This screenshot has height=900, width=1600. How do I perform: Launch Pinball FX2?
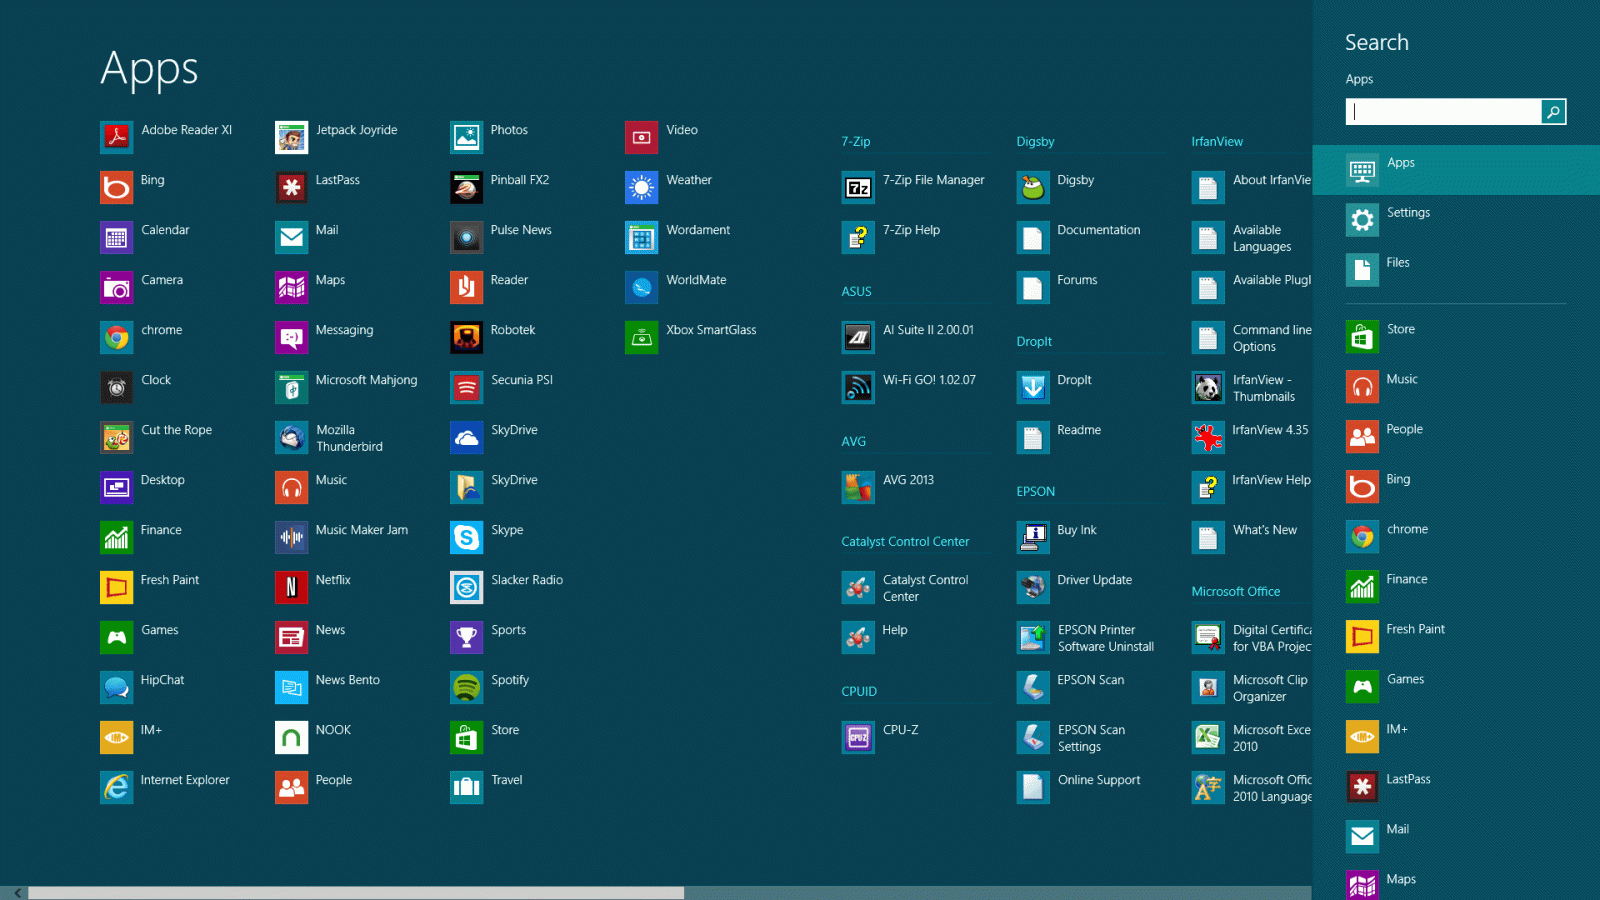pos(520,187)
